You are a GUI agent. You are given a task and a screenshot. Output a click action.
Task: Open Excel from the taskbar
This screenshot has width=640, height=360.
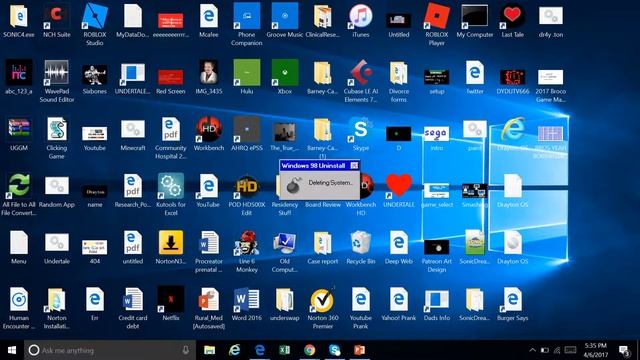tap(284, 350)
